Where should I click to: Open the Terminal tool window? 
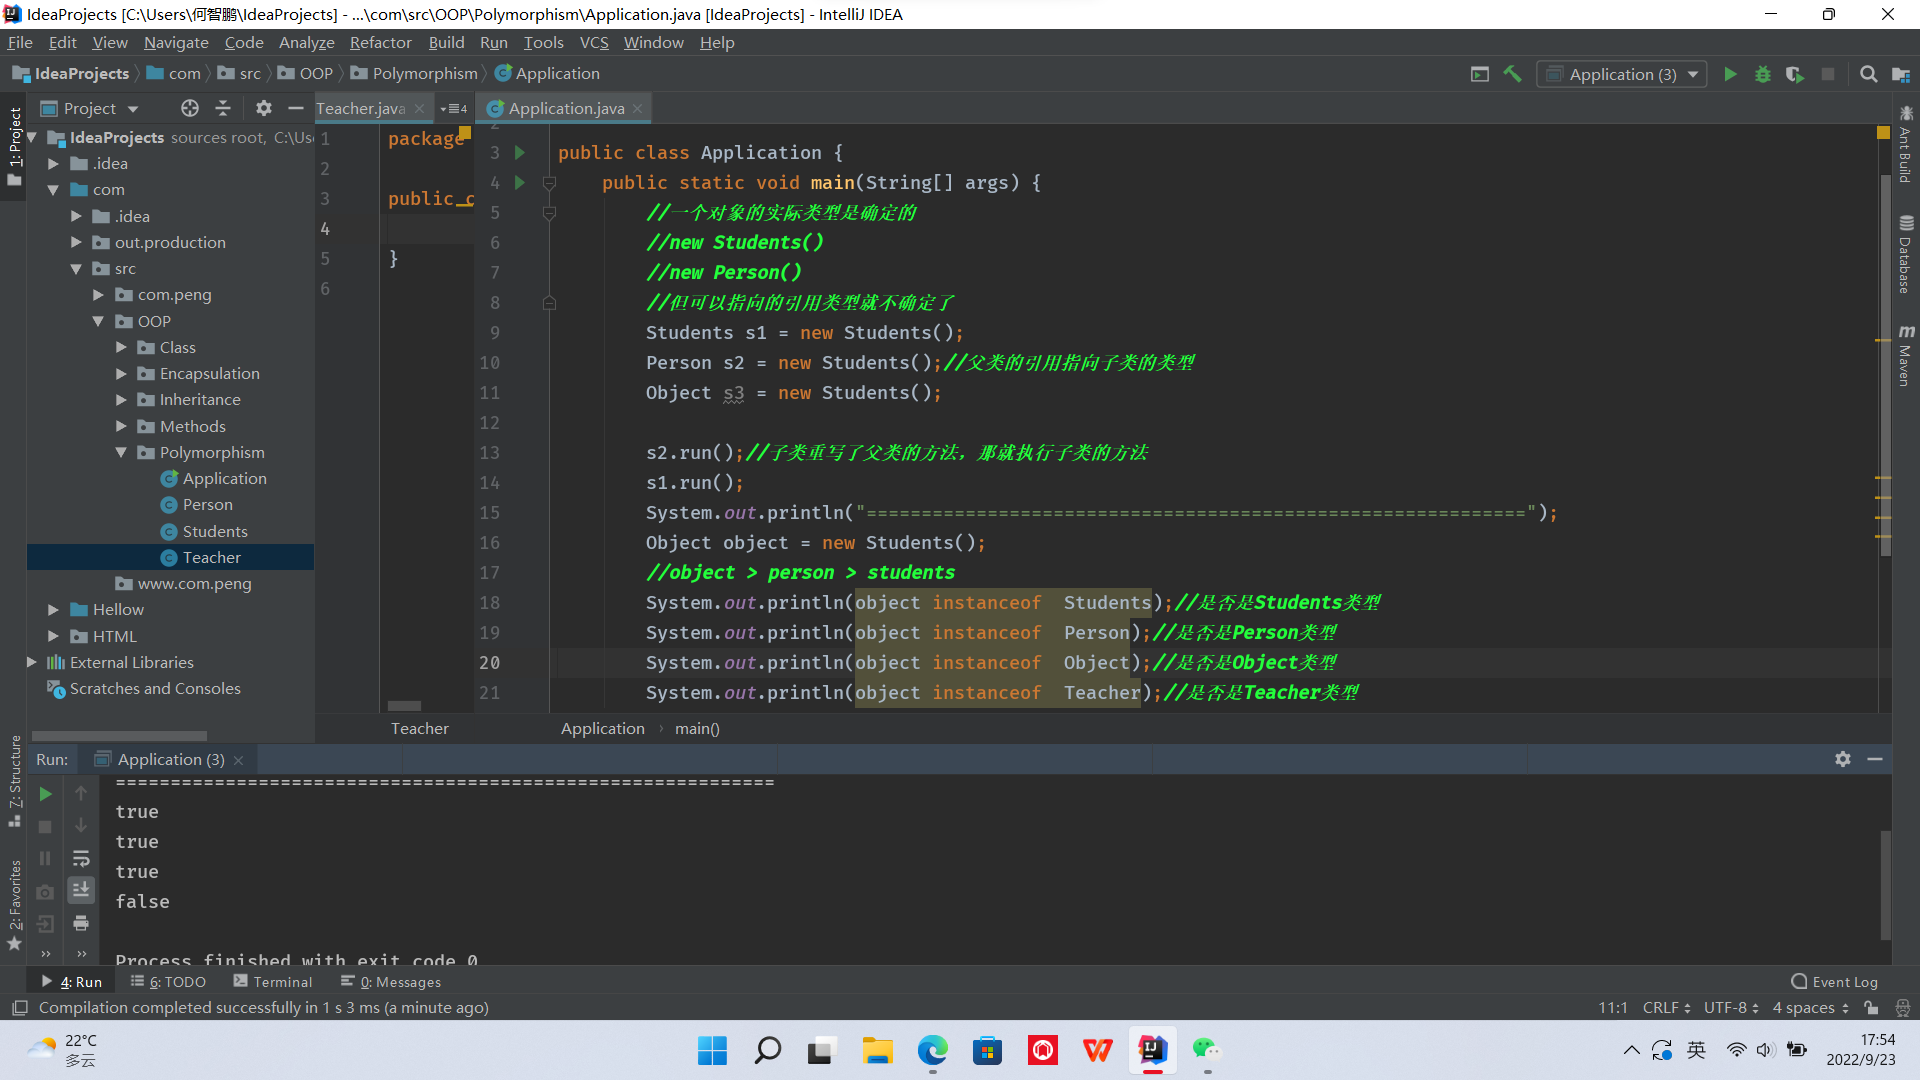coord(273,982)
